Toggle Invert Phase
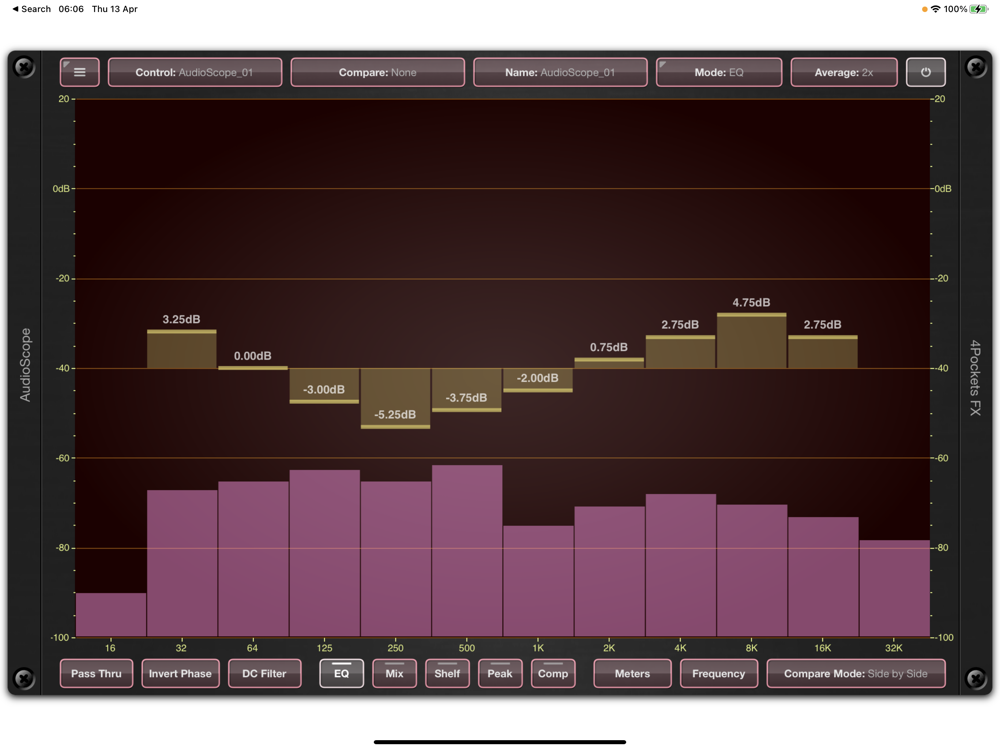Image resolution: width=1000 pixels, height=750 pixels. (x=180, y=673)
